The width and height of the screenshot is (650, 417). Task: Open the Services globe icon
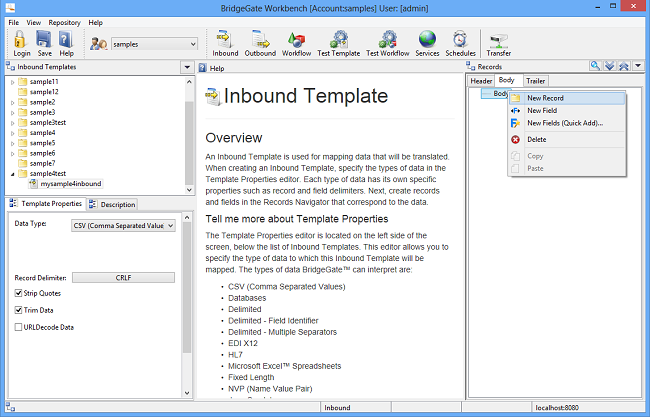427,40
